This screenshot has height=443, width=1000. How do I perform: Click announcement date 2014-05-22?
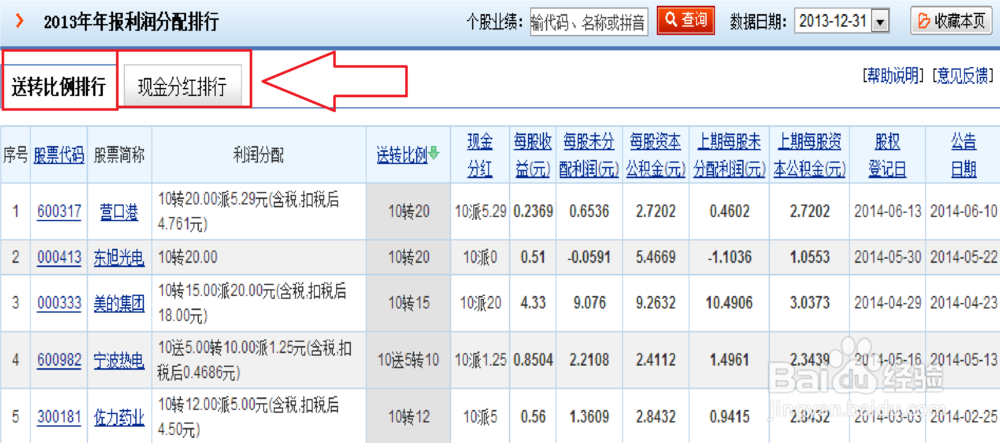point(964,258)
